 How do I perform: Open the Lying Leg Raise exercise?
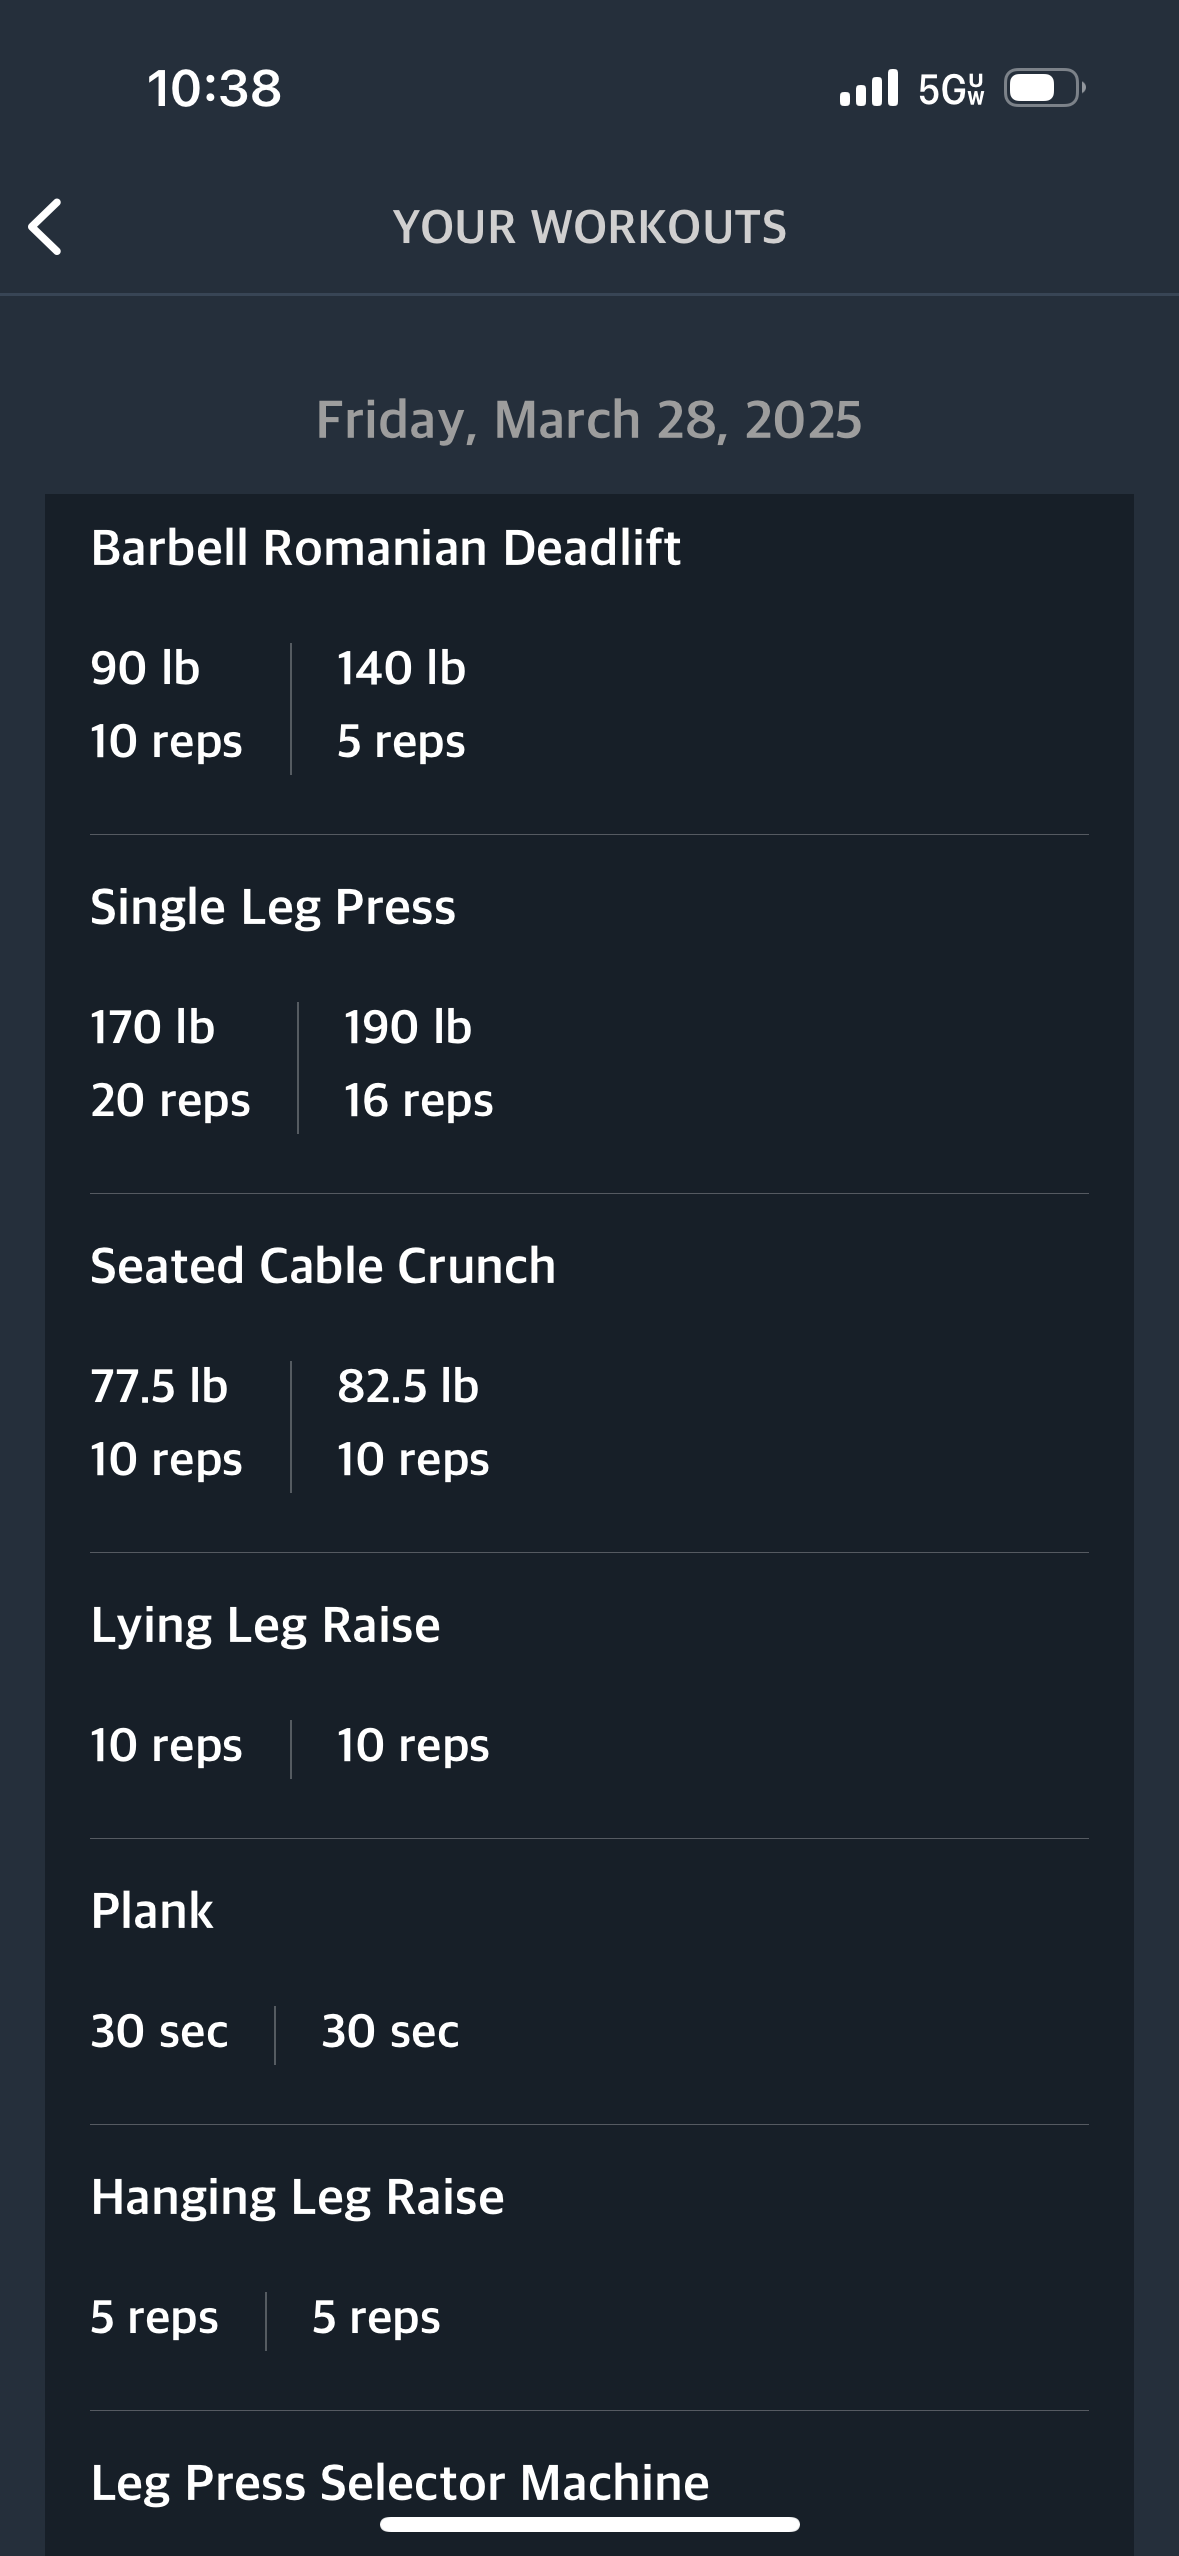(x=265, y=1625)
